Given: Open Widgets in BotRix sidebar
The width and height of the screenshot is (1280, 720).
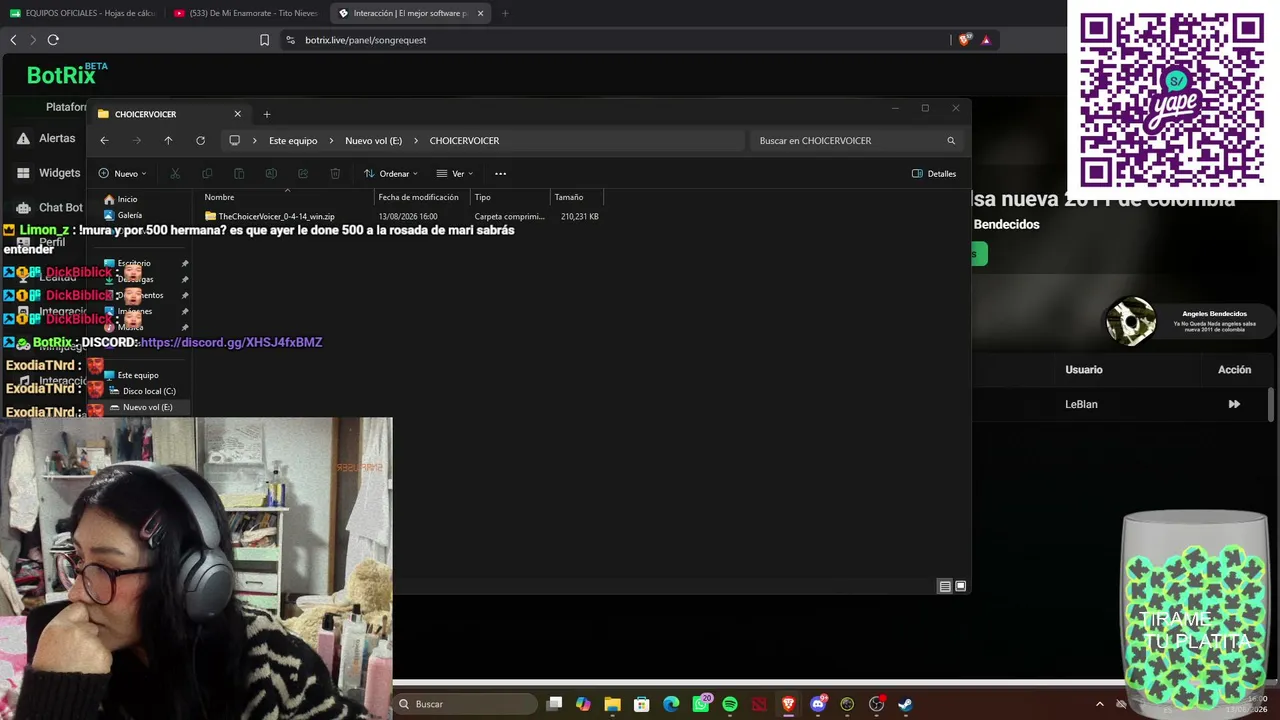Looking at the screenshot, I should coord(48,173).
